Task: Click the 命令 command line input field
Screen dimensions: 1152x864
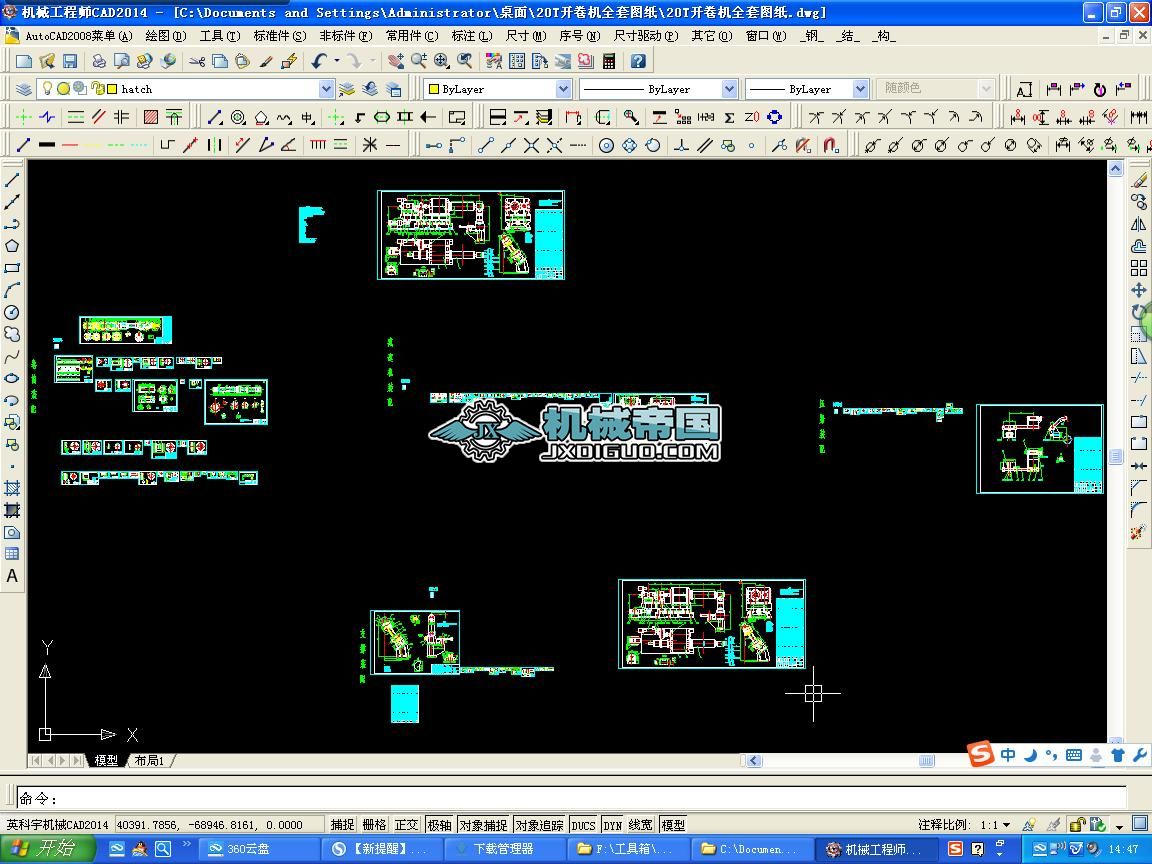Action: (570, 798)
